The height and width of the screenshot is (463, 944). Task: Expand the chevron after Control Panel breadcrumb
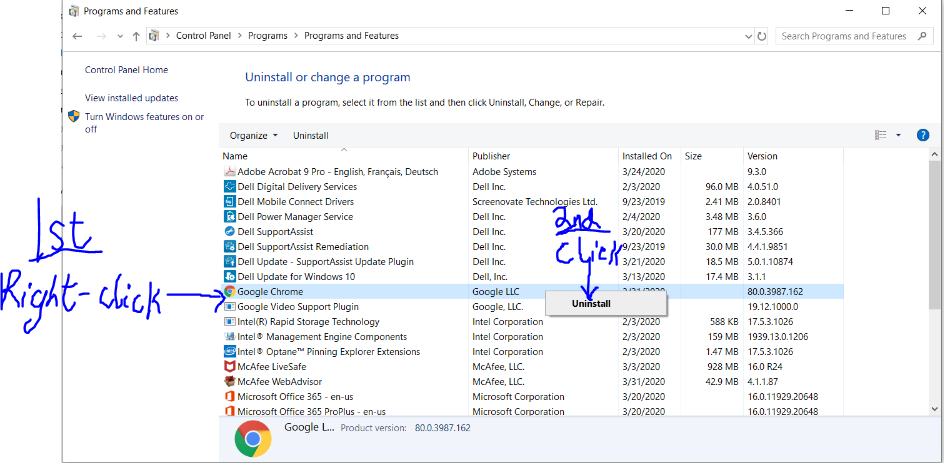click(240, 36)
